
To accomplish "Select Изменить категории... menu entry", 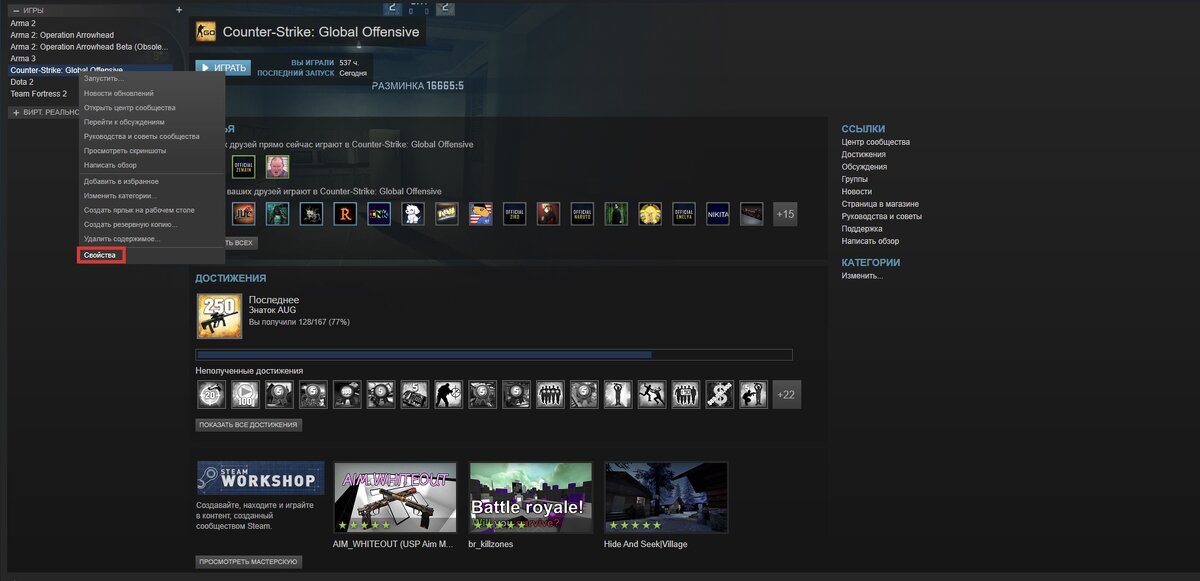I will tap(120, 196).
